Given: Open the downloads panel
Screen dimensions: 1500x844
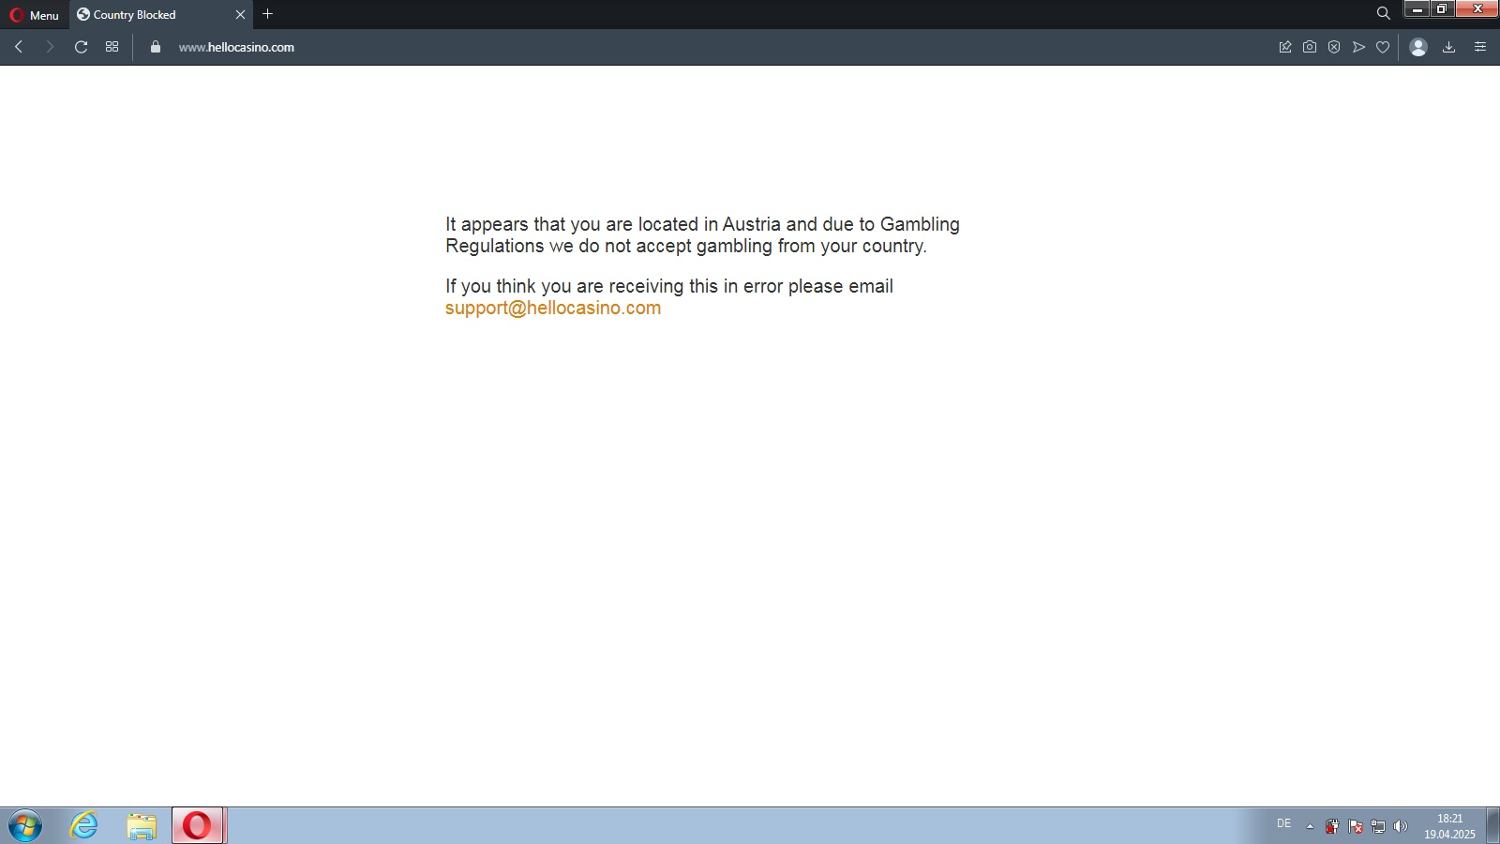Looking at the screenshot, I should tap(1448, 47).
